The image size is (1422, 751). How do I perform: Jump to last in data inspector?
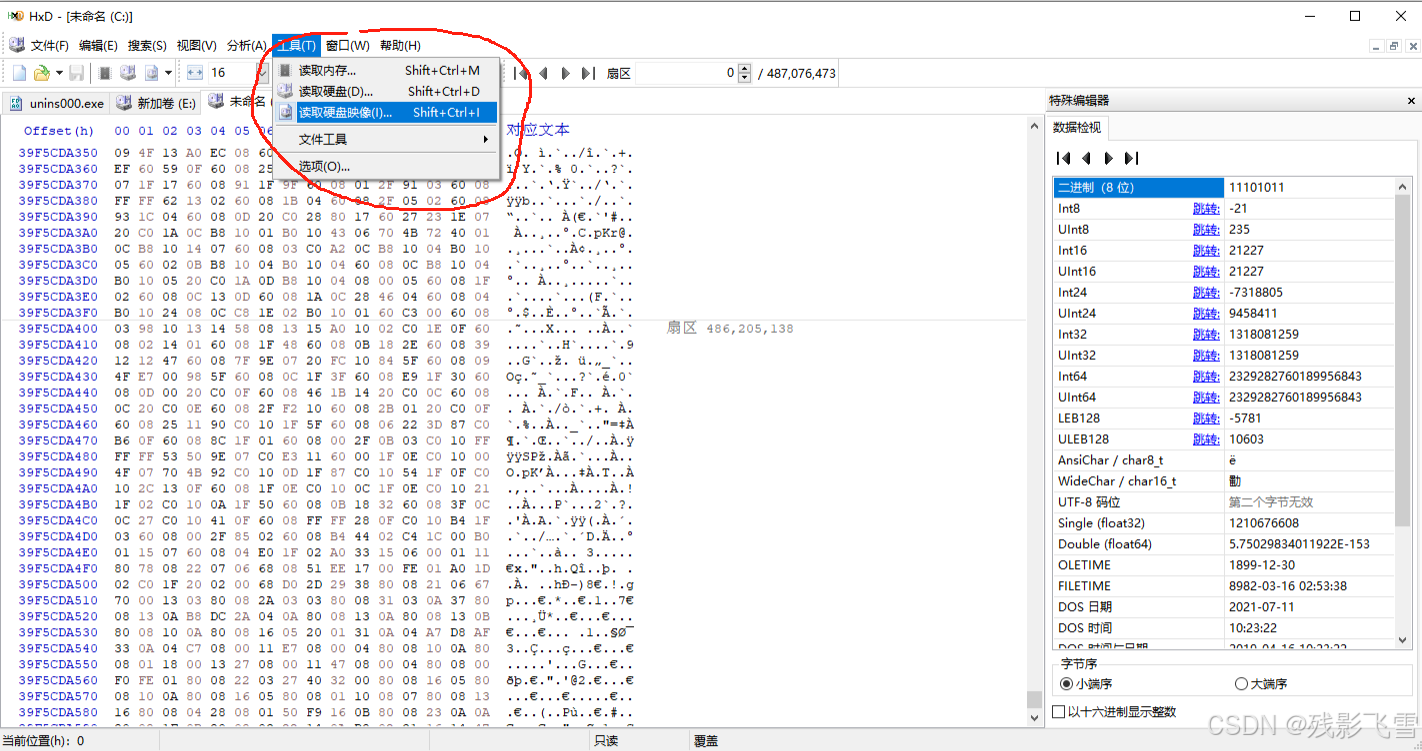(x=1131, y=158)
